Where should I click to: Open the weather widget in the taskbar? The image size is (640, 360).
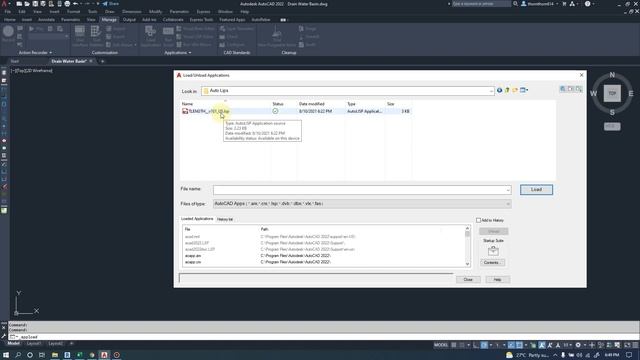[527, 355]
